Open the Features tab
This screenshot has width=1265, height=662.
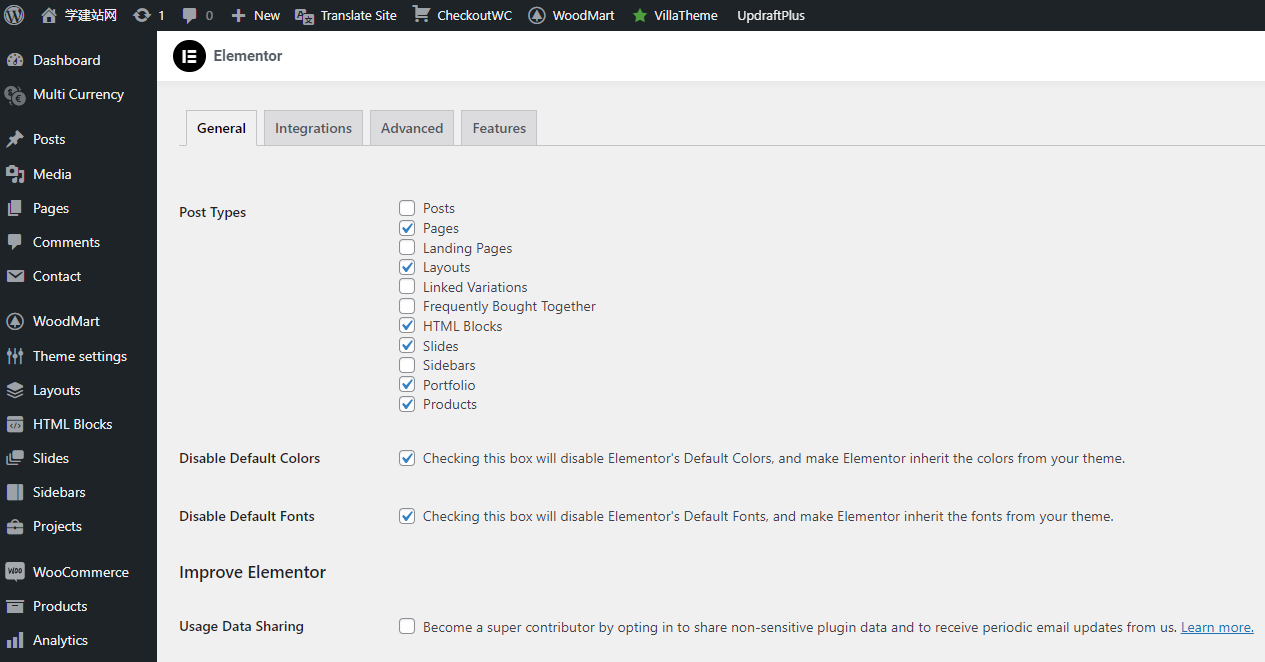pyautogui.click(x=499, y=128)
